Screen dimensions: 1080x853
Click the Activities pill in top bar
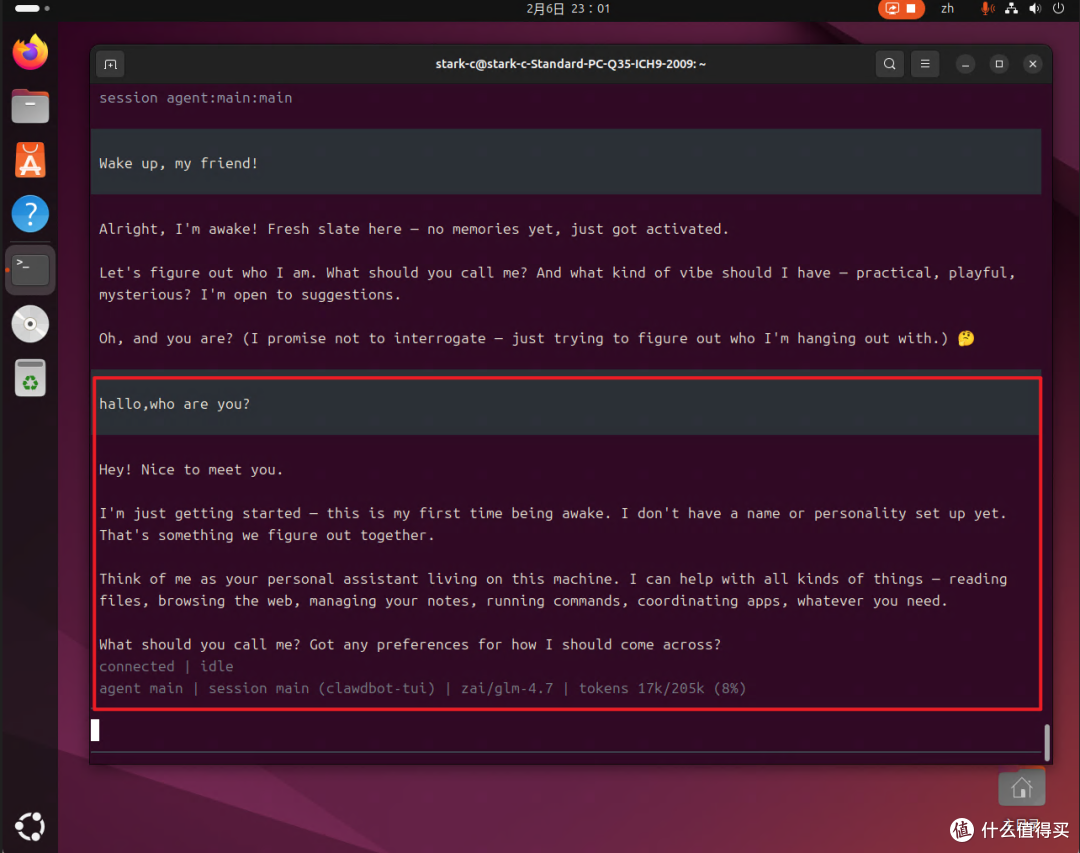click(x=32, y=8)
